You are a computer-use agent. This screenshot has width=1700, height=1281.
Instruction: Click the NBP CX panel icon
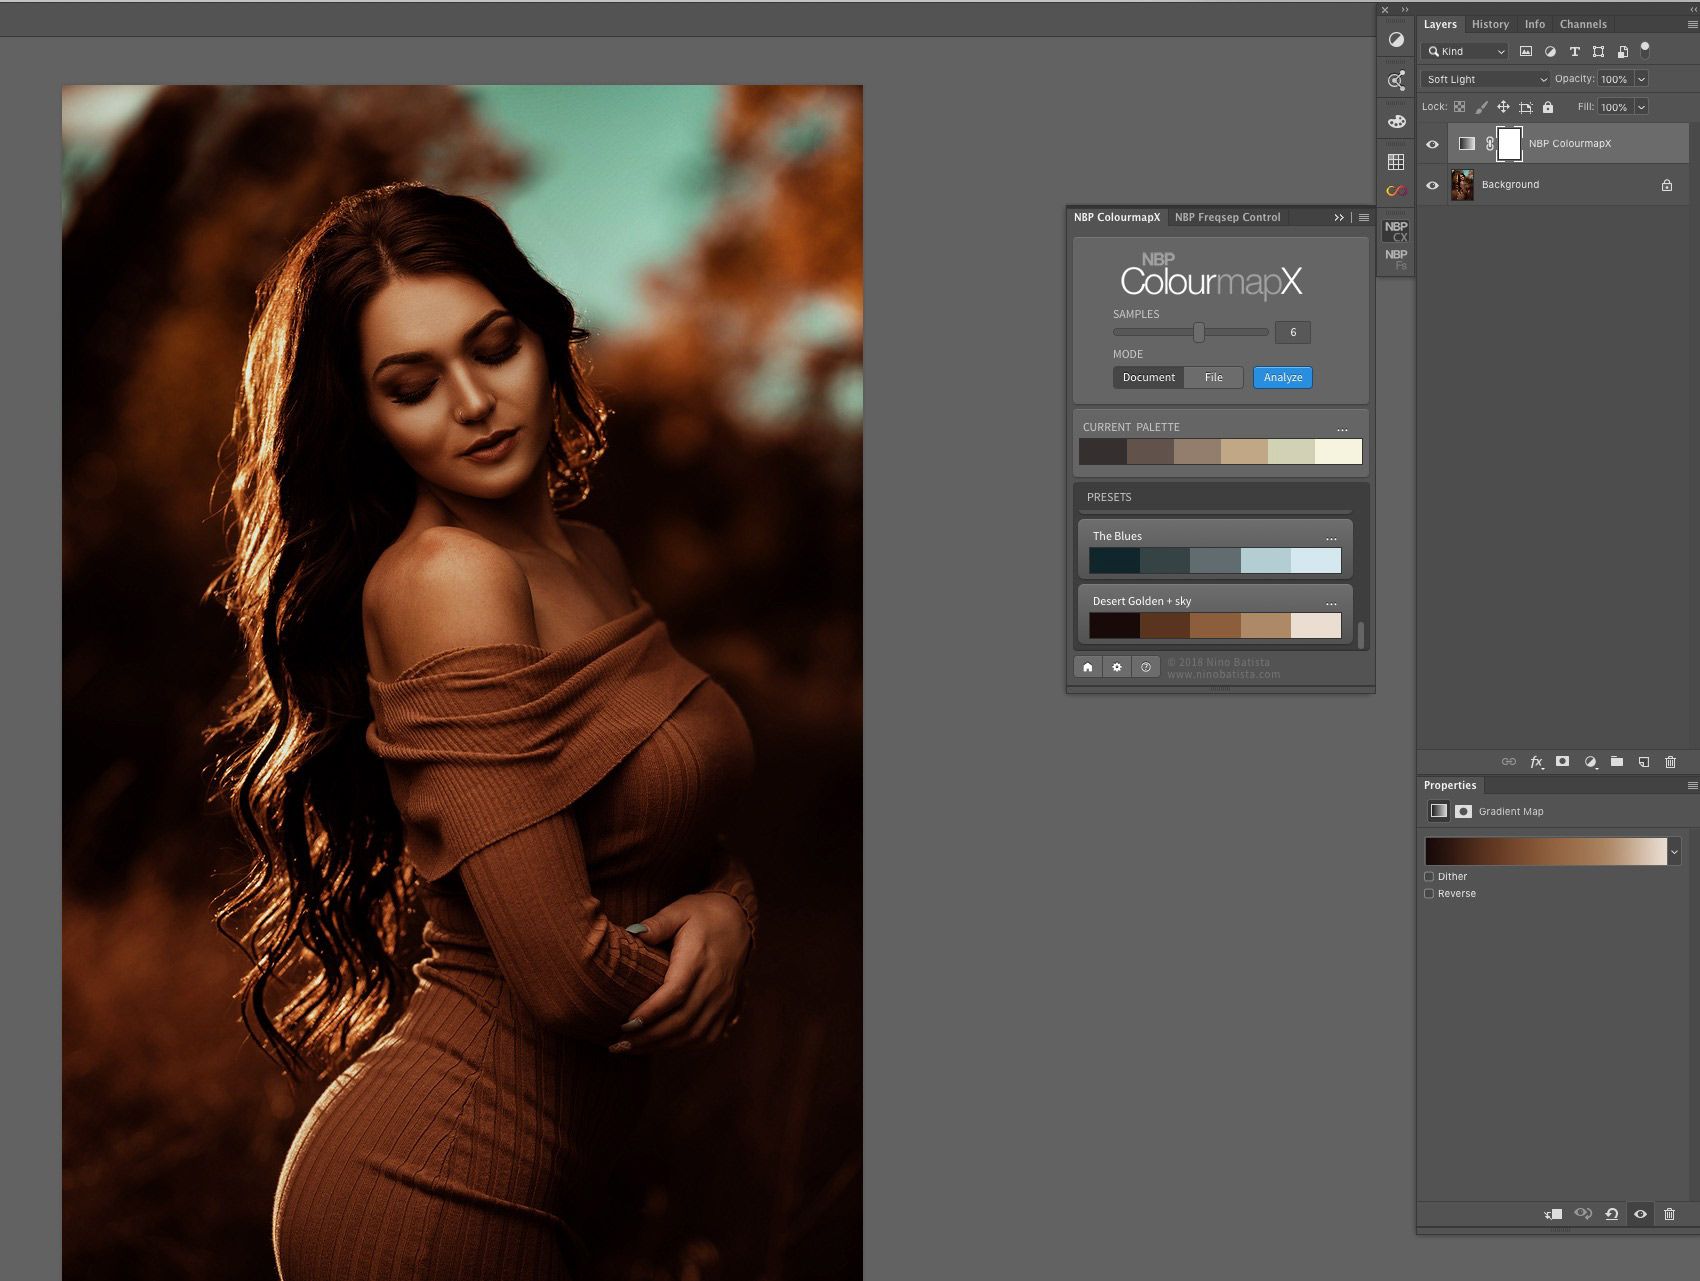pos(1396,231)
